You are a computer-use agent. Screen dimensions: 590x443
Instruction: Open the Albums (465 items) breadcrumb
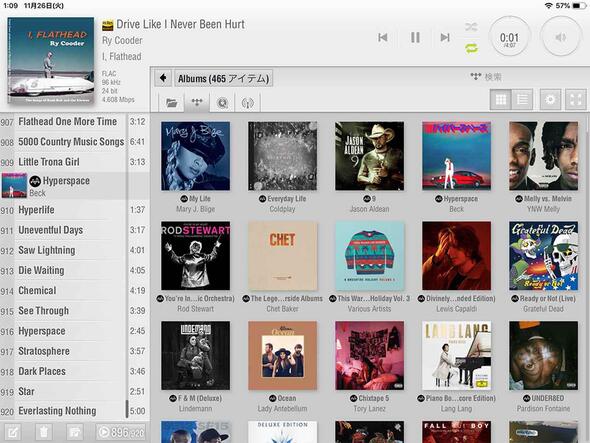[224, 78]
